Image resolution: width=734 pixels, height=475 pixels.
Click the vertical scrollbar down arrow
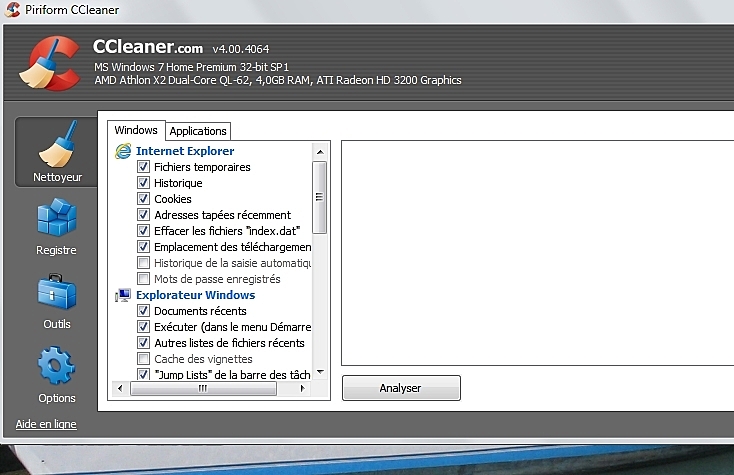tap(320, 373)
